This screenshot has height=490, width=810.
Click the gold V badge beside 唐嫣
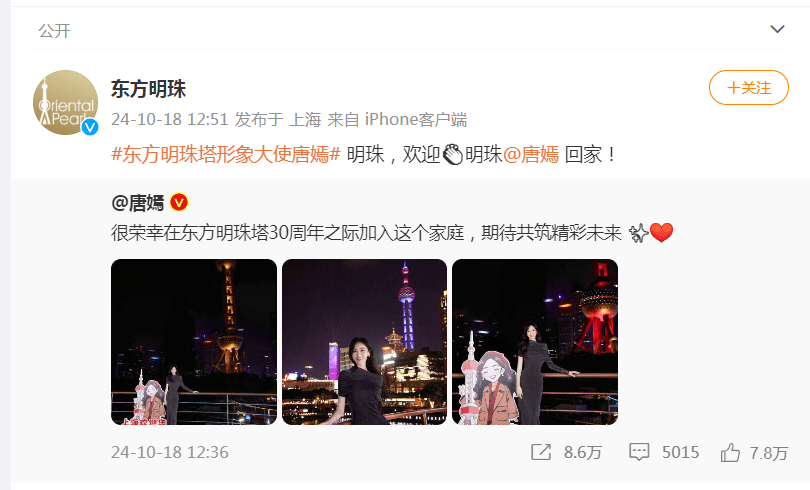tap(179, 202)
